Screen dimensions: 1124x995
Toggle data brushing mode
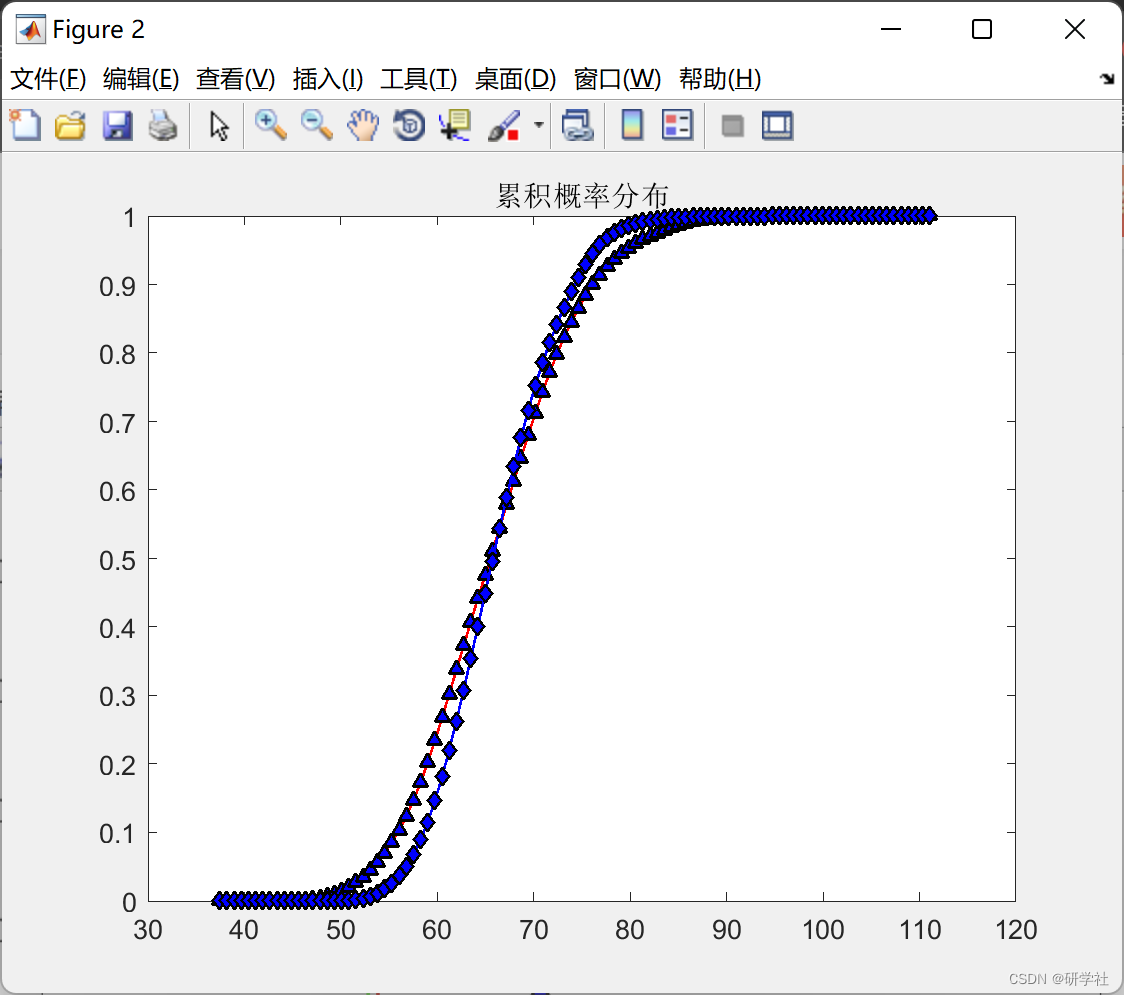point(502,125)
